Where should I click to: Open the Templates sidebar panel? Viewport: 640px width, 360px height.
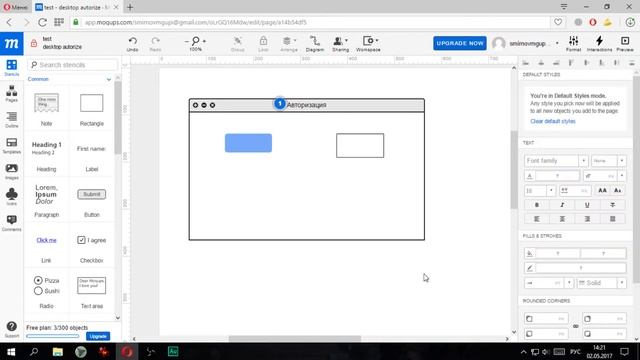tap(11, 145)
